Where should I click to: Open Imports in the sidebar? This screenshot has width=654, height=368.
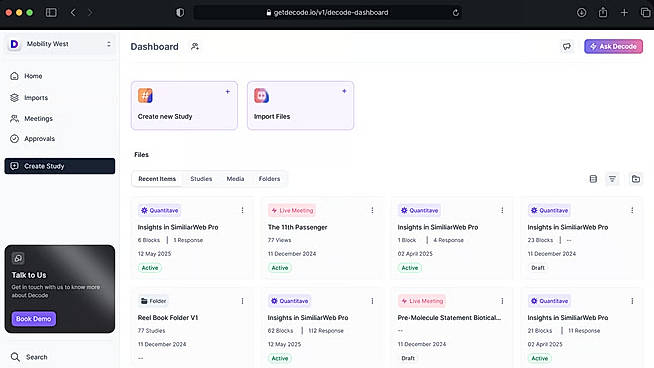click(36, 98)
